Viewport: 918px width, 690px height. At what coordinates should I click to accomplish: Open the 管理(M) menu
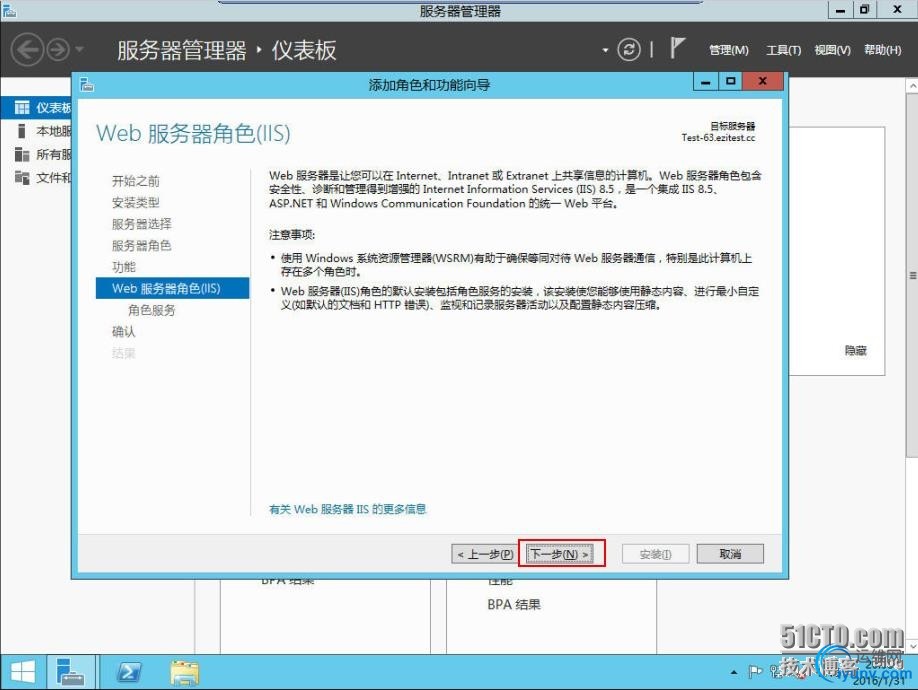click(728, 50)
